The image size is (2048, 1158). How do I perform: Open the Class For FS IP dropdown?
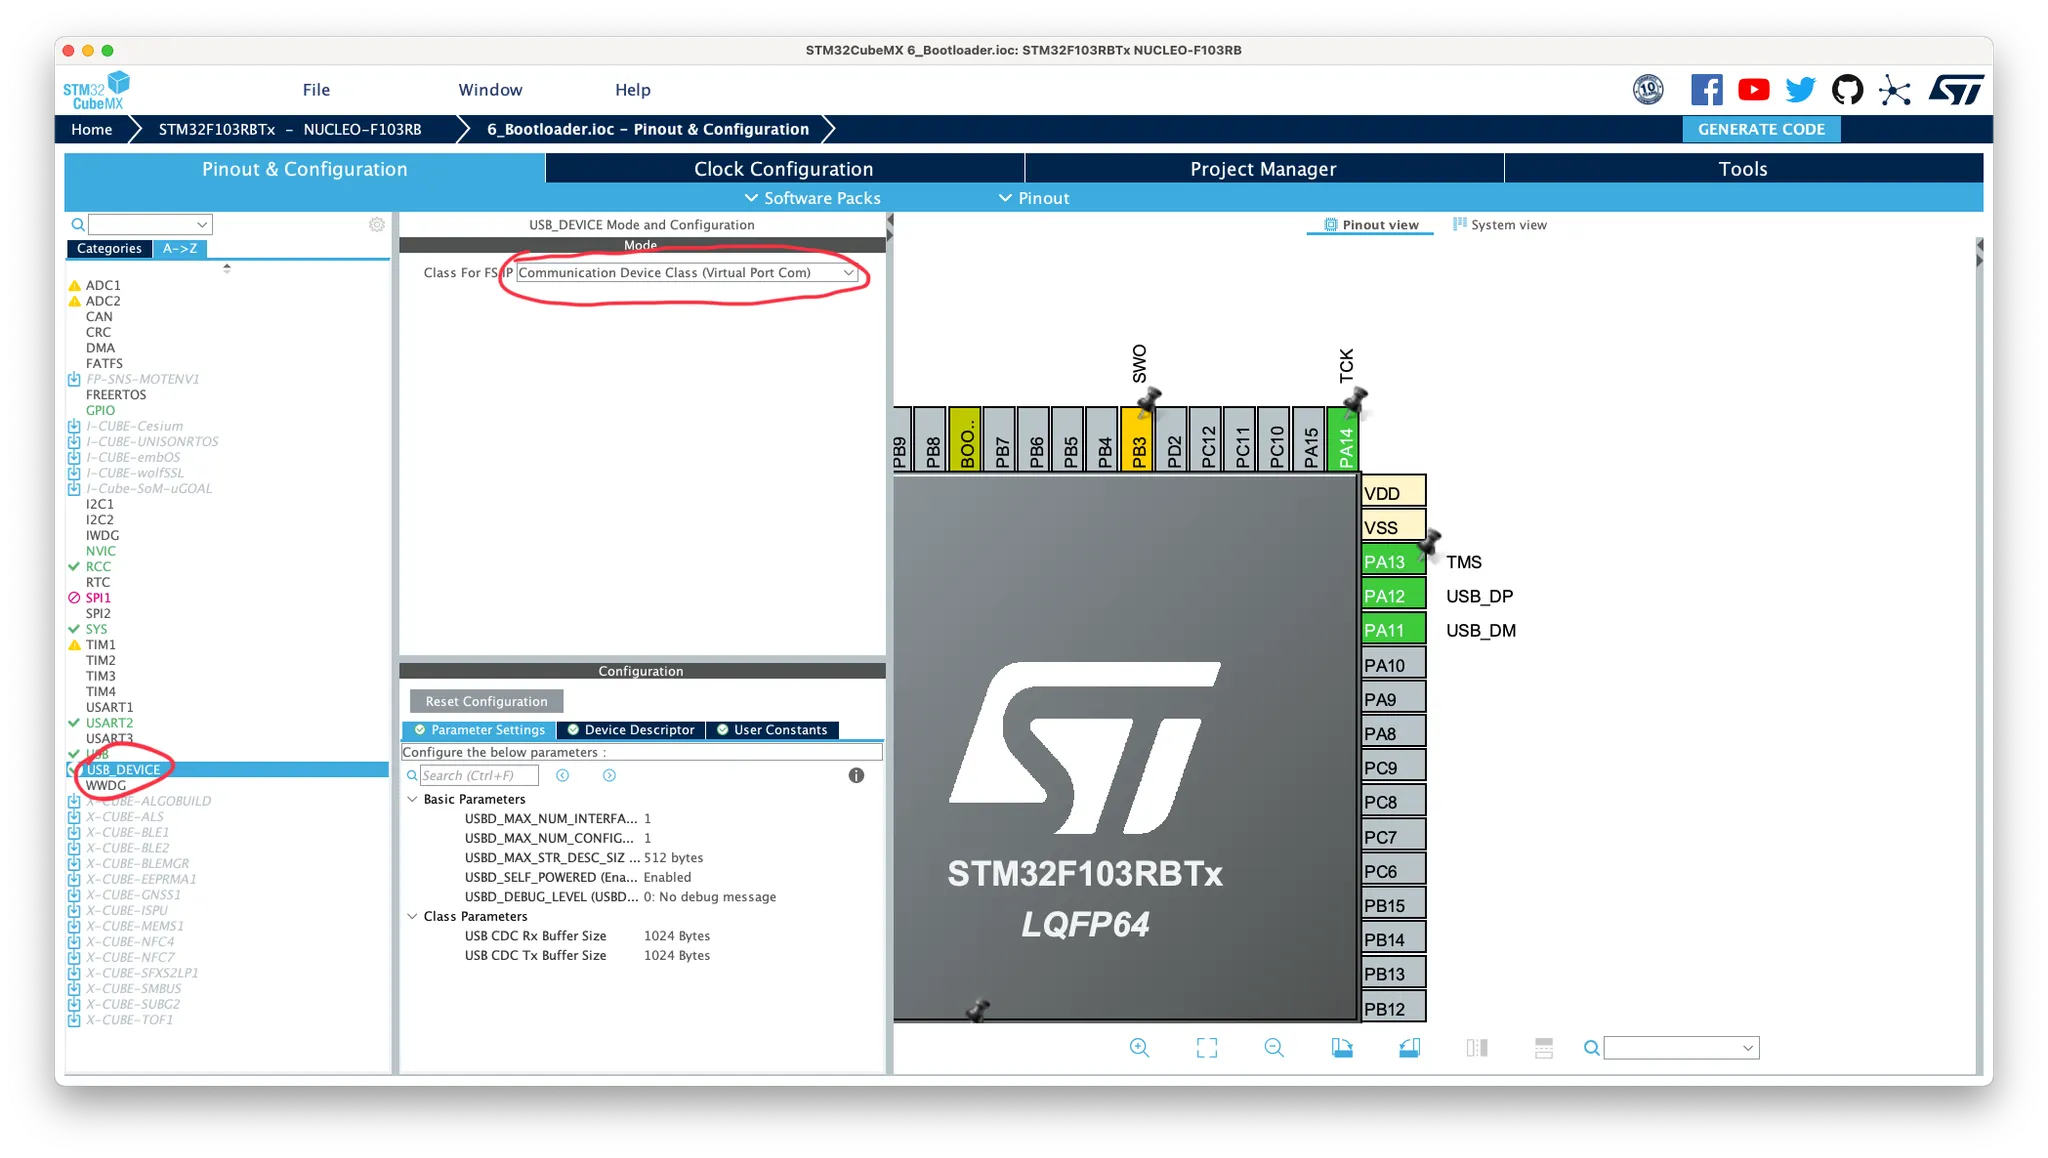pos(686,273)
